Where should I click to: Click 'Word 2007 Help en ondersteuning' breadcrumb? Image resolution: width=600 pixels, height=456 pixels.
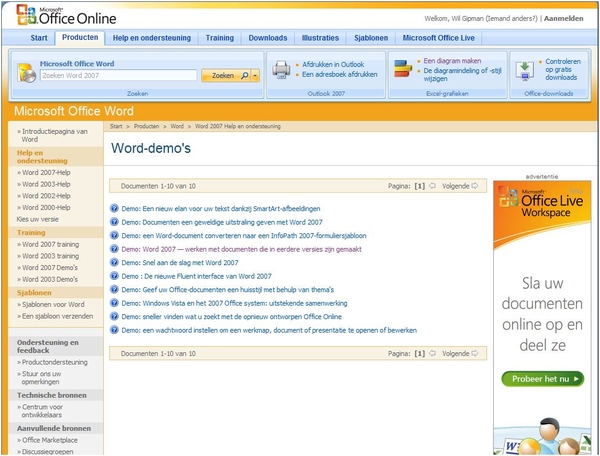238,126
